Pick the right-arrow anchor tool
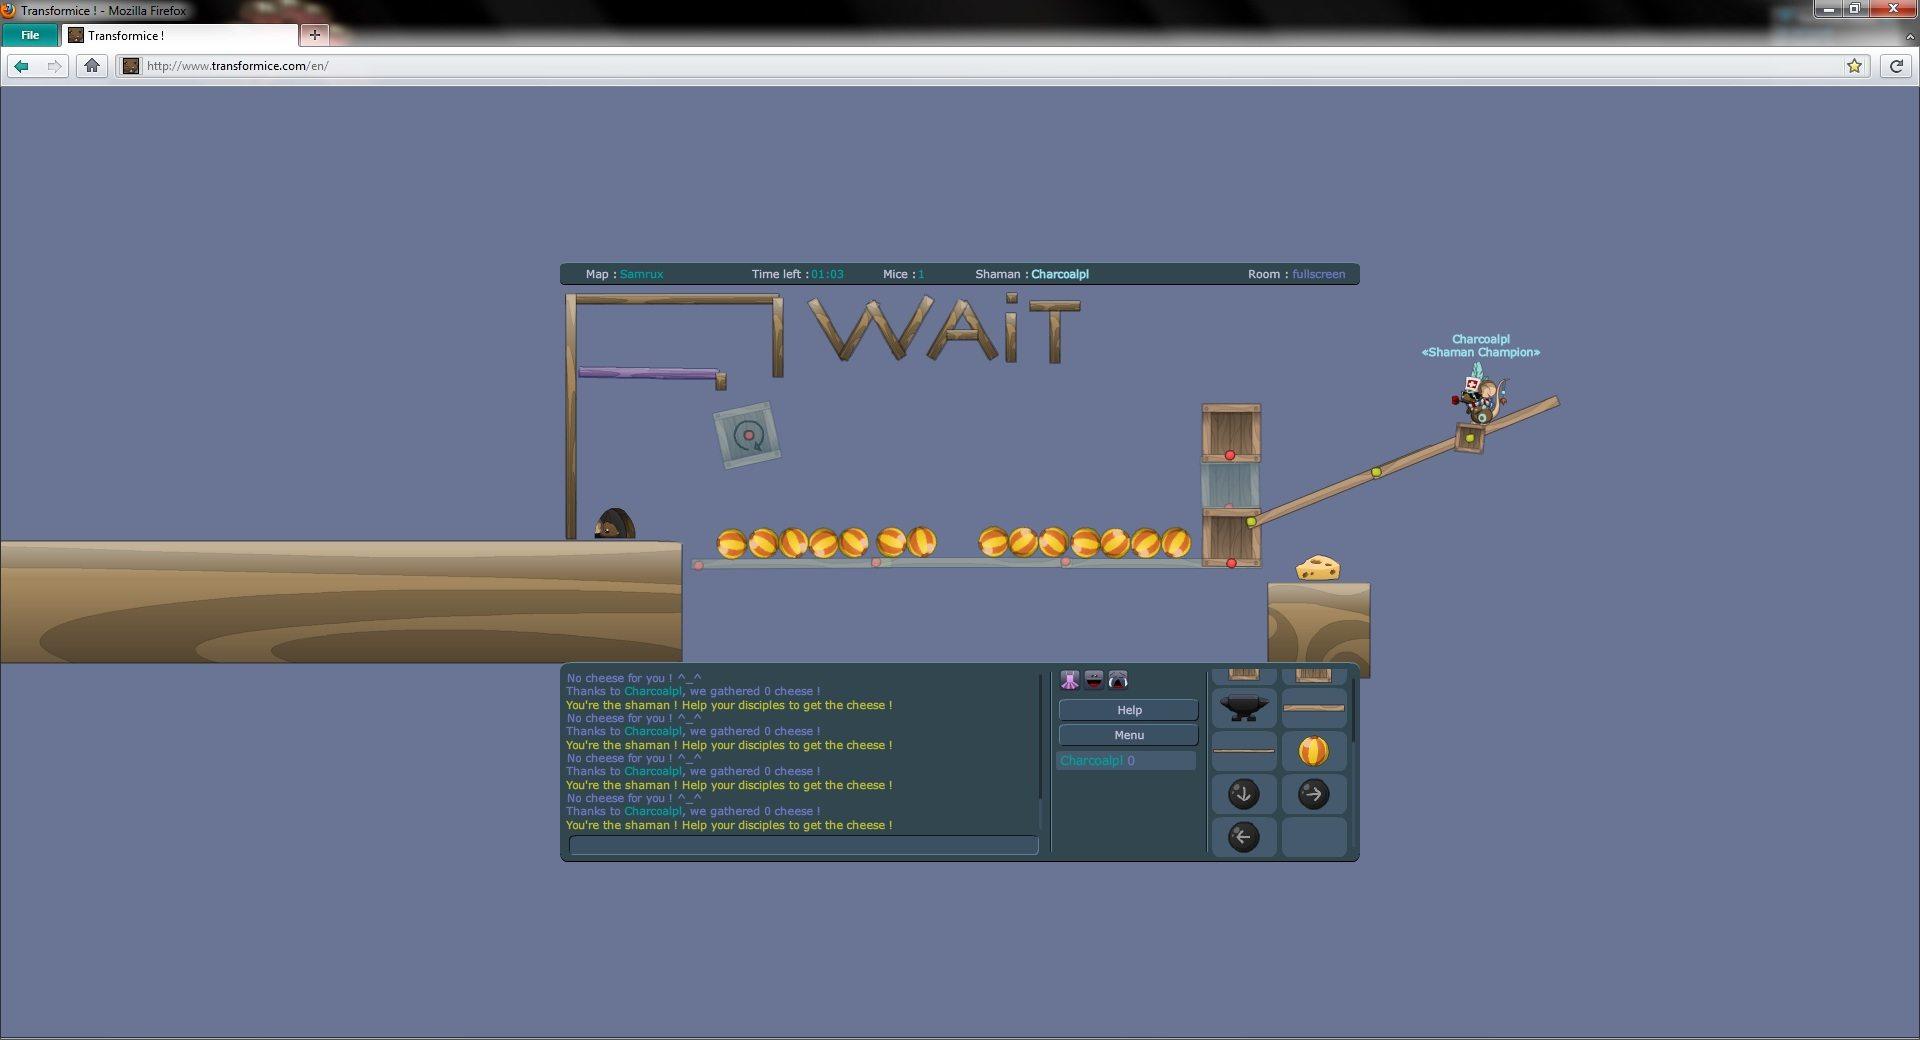 point(1313,793)
